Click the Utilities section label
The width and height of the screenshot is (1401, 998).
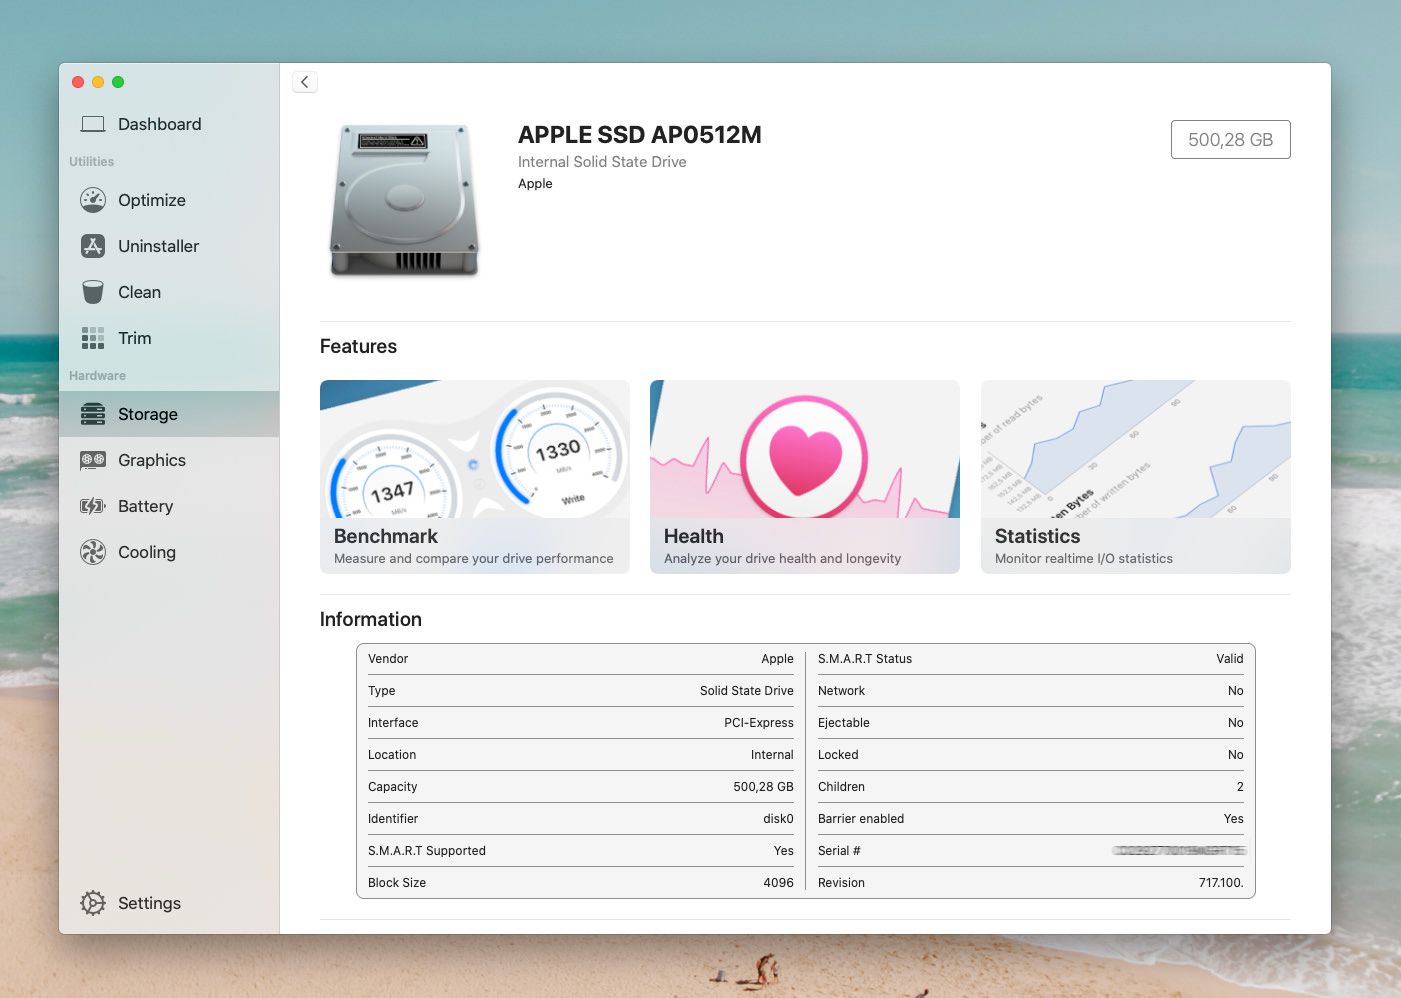[92, 162]
